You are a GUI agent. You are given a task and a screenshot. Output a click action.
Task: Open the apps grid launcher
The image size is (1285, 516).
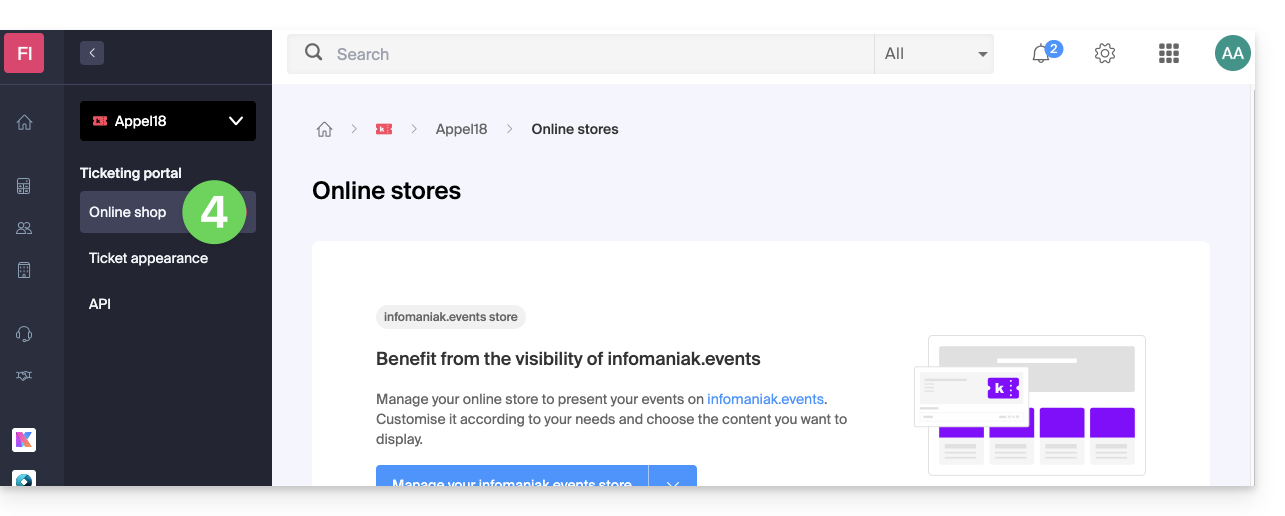point(1169,54)
